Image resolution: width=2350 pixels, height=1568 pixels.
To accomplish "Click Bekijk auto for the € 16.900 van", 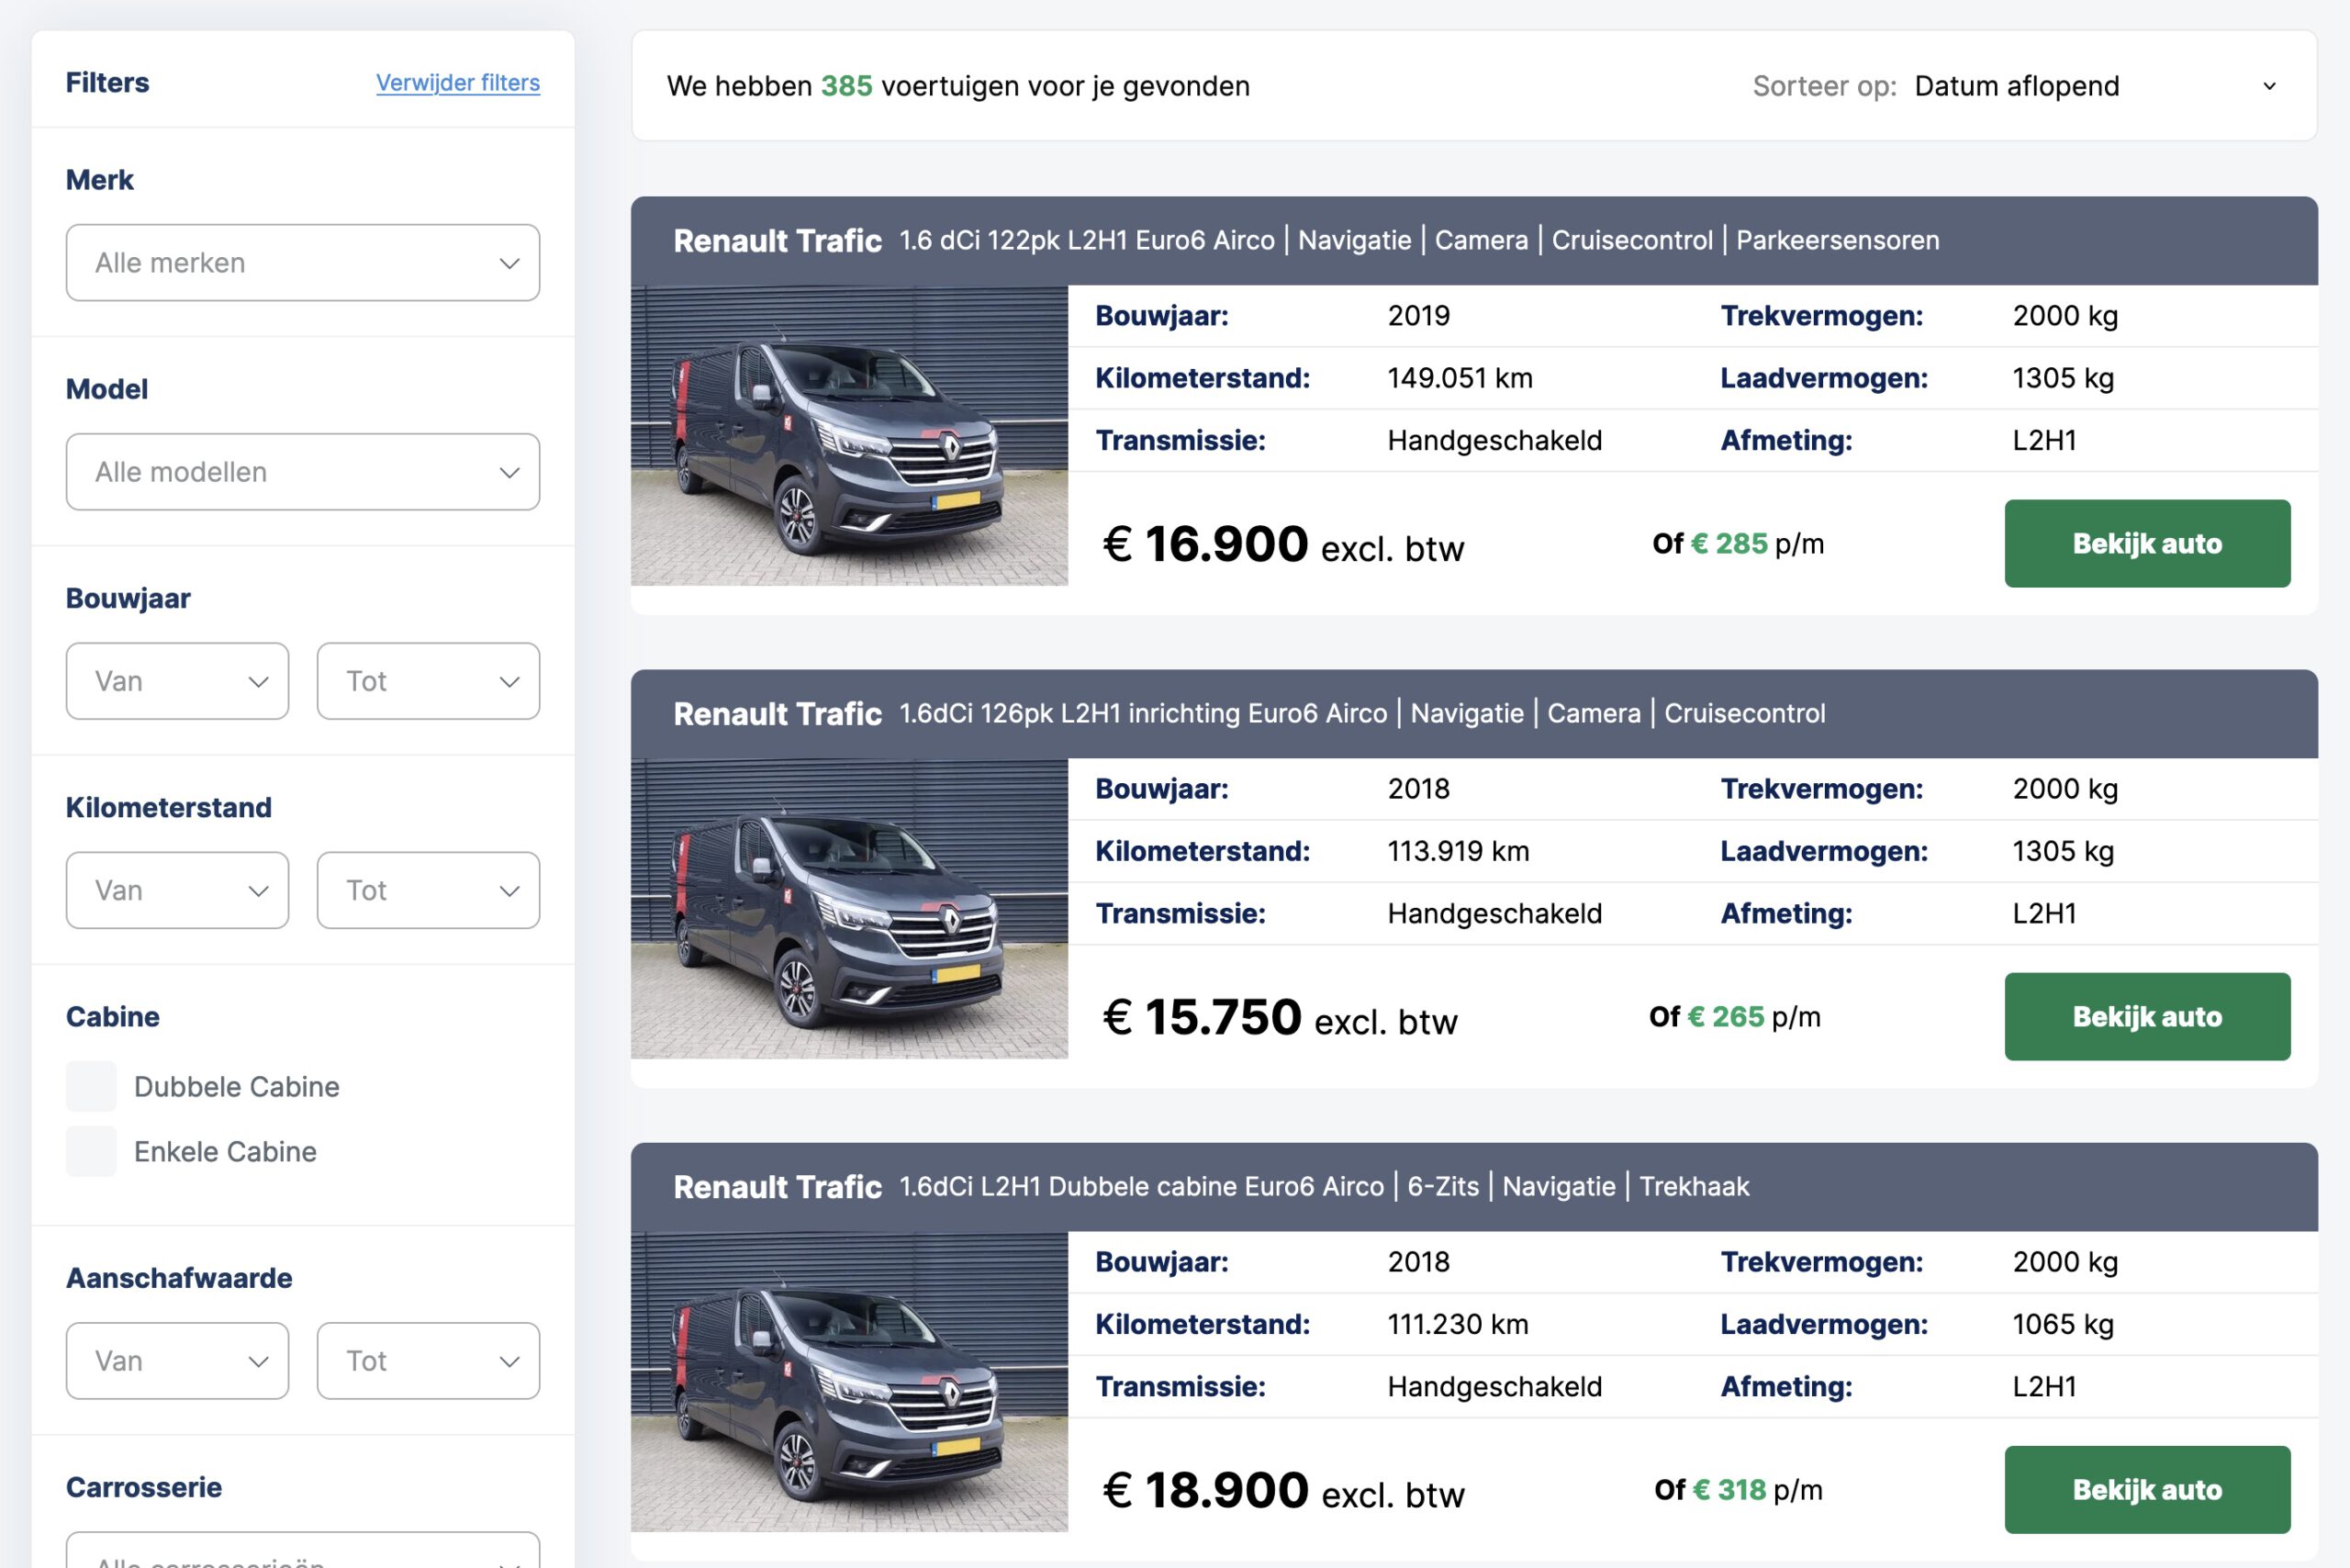I will coord(2147,544).
